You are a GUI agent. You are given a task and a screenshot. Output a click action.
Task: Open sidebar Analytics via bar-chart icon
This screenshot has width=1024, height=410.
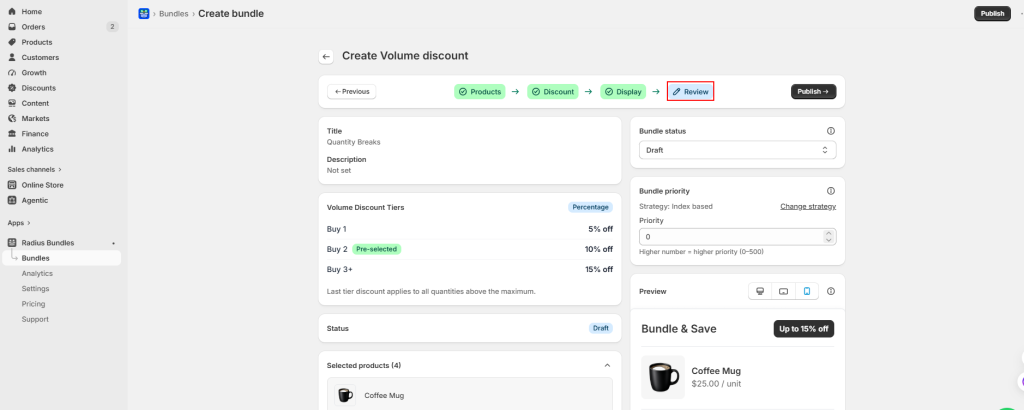[x=12, y=149]
